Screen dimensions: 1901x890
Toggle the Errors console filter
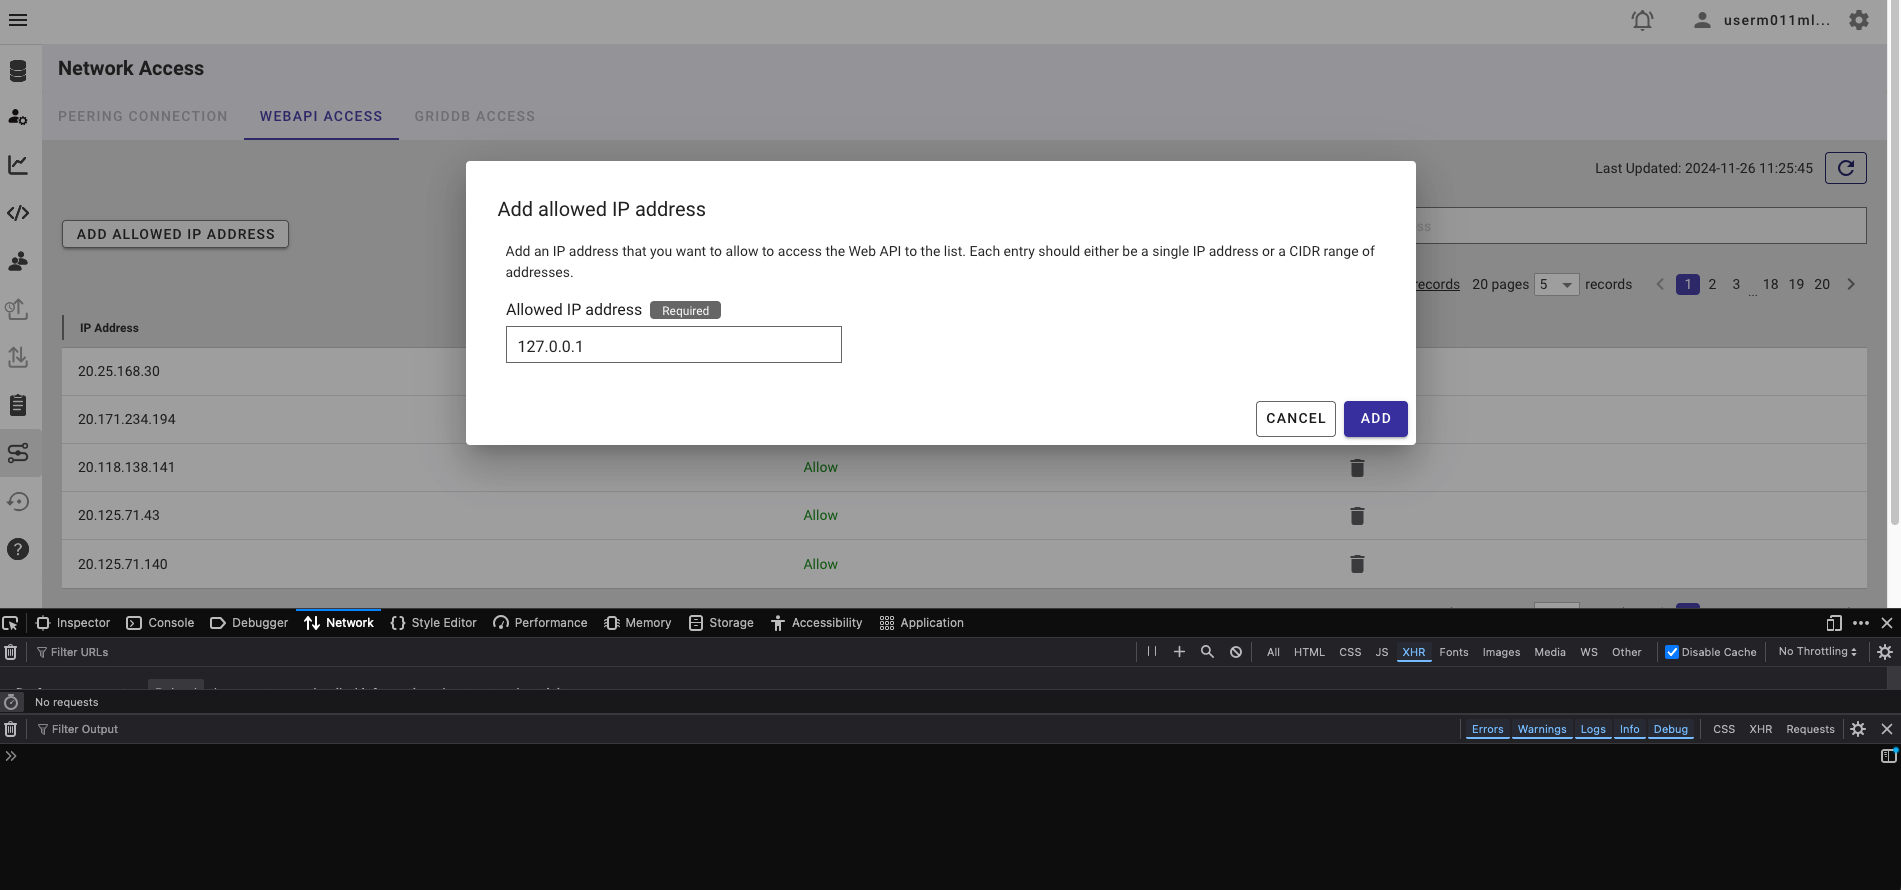coord(1487,729)
